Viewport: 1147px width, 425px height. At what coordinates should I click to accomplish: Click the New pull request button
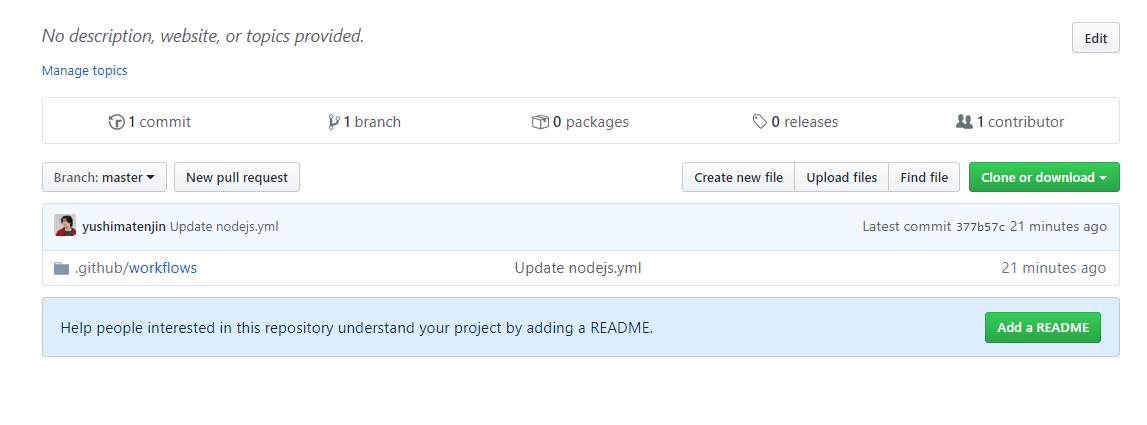pos(237,178)
